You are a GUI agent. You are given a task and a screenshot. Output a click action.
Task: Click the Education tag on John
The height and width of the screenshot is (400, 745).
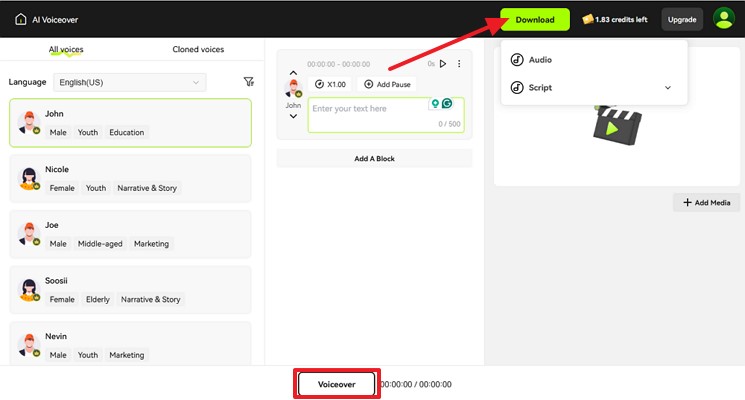point(126,132)
